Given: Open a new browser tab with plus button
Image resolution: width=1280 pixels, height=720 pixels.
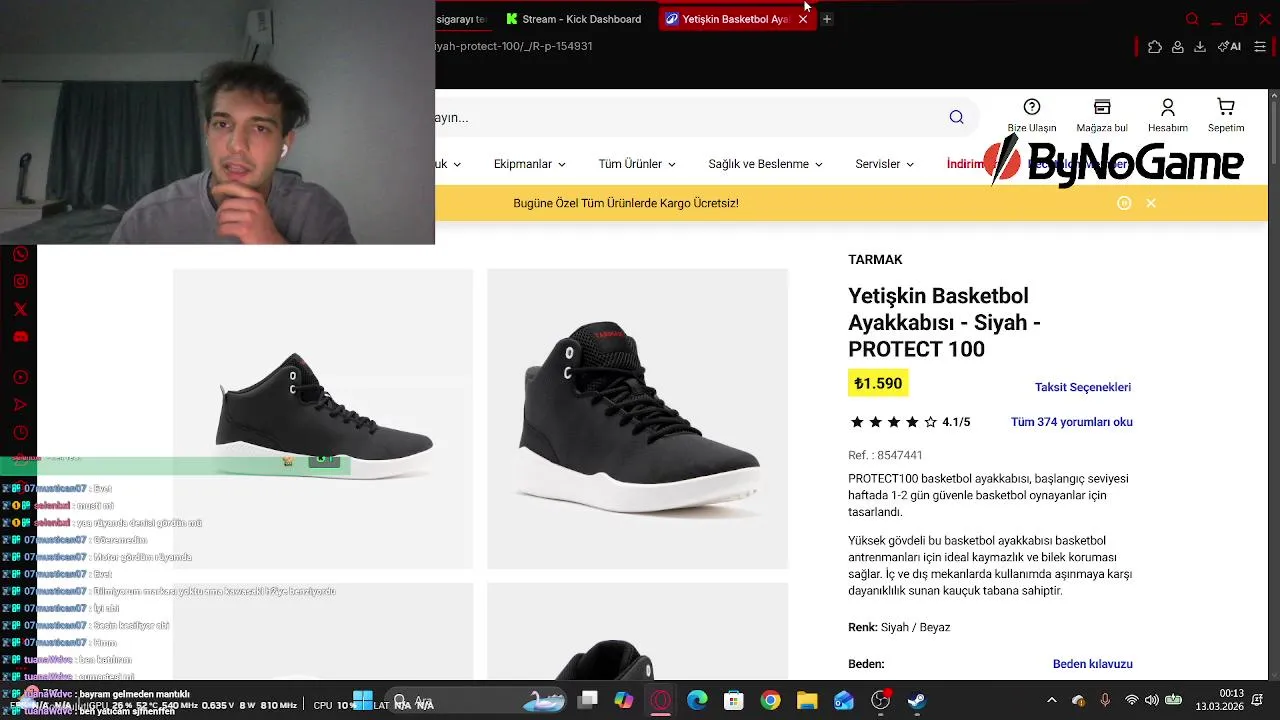Looking at the screenshot, I should click(827, 19).
